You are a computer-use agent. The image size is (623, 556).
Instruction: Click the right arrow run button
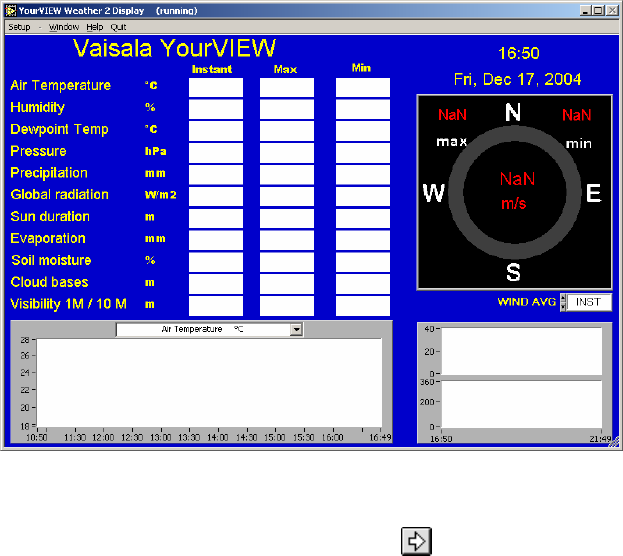[416, 541]
